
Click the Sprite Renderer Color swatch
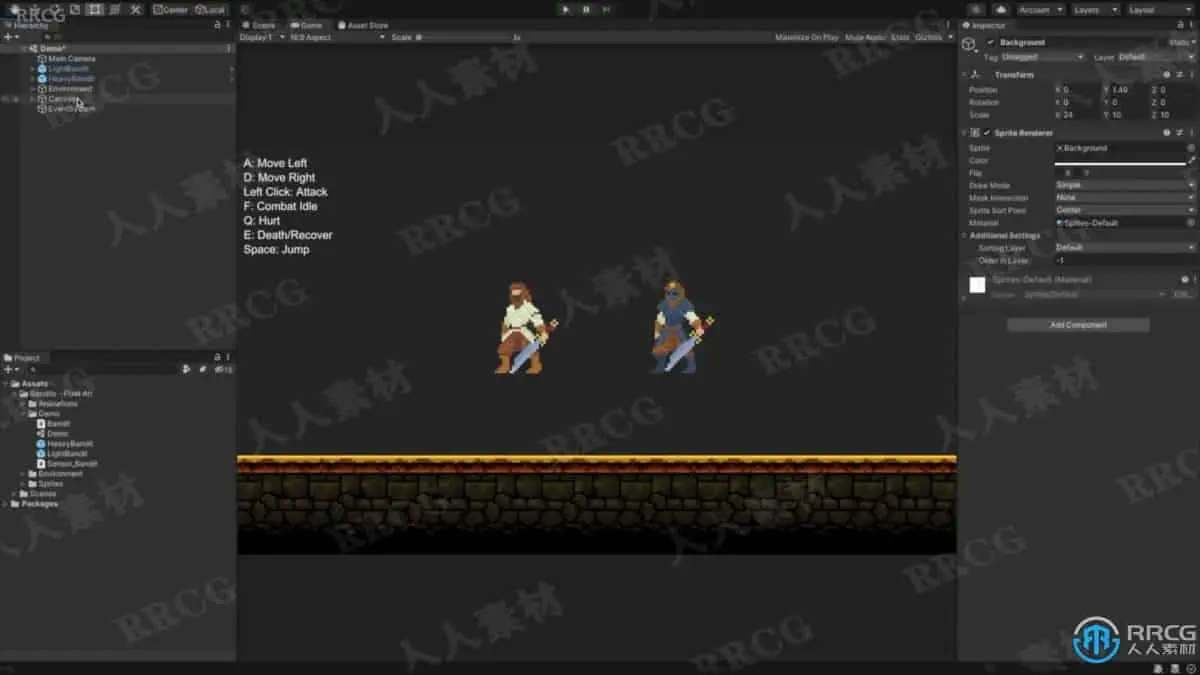(1120, 160)
